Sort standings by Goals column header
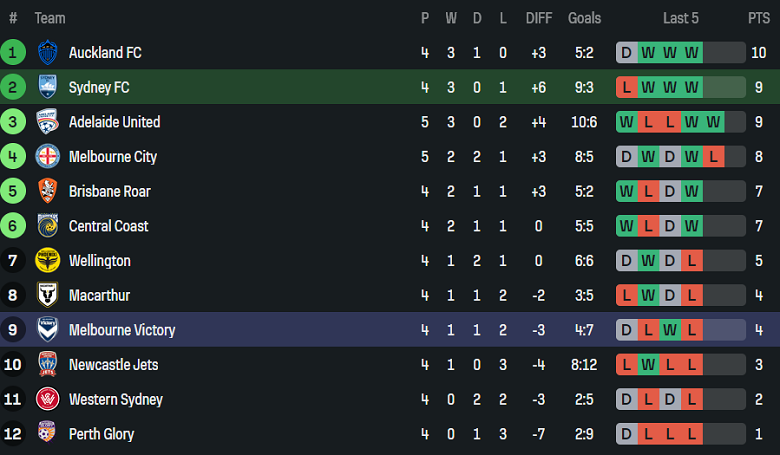The height and width of the screenshot is (455, 780). coord(584,18)
